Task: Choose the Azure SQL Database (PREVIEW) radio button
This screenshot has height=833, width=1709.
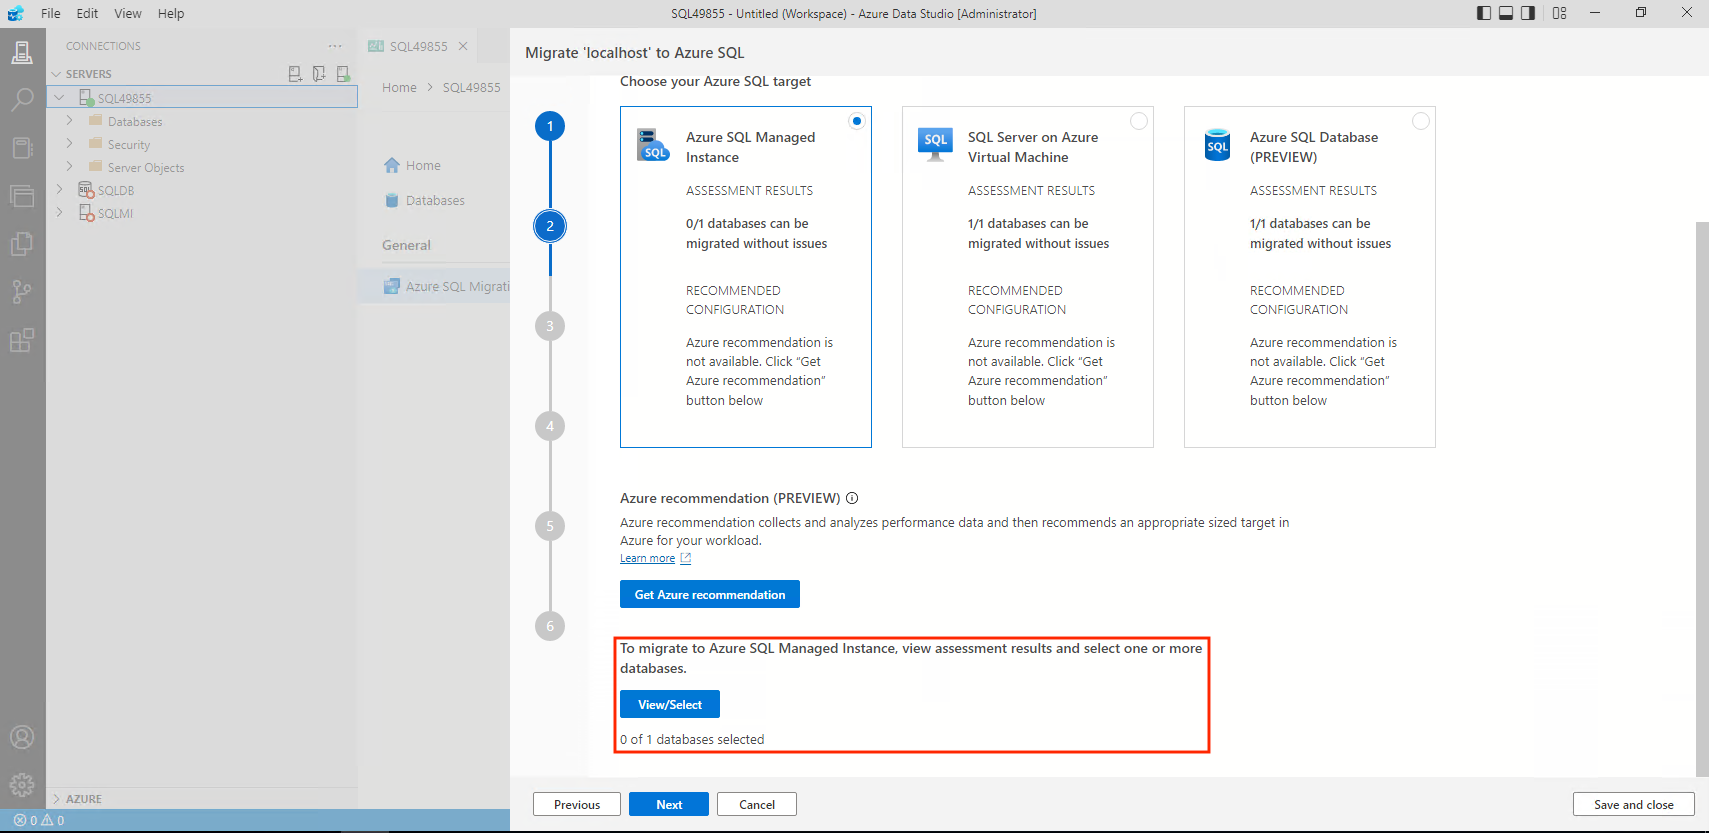Action: click(1420, 121)
